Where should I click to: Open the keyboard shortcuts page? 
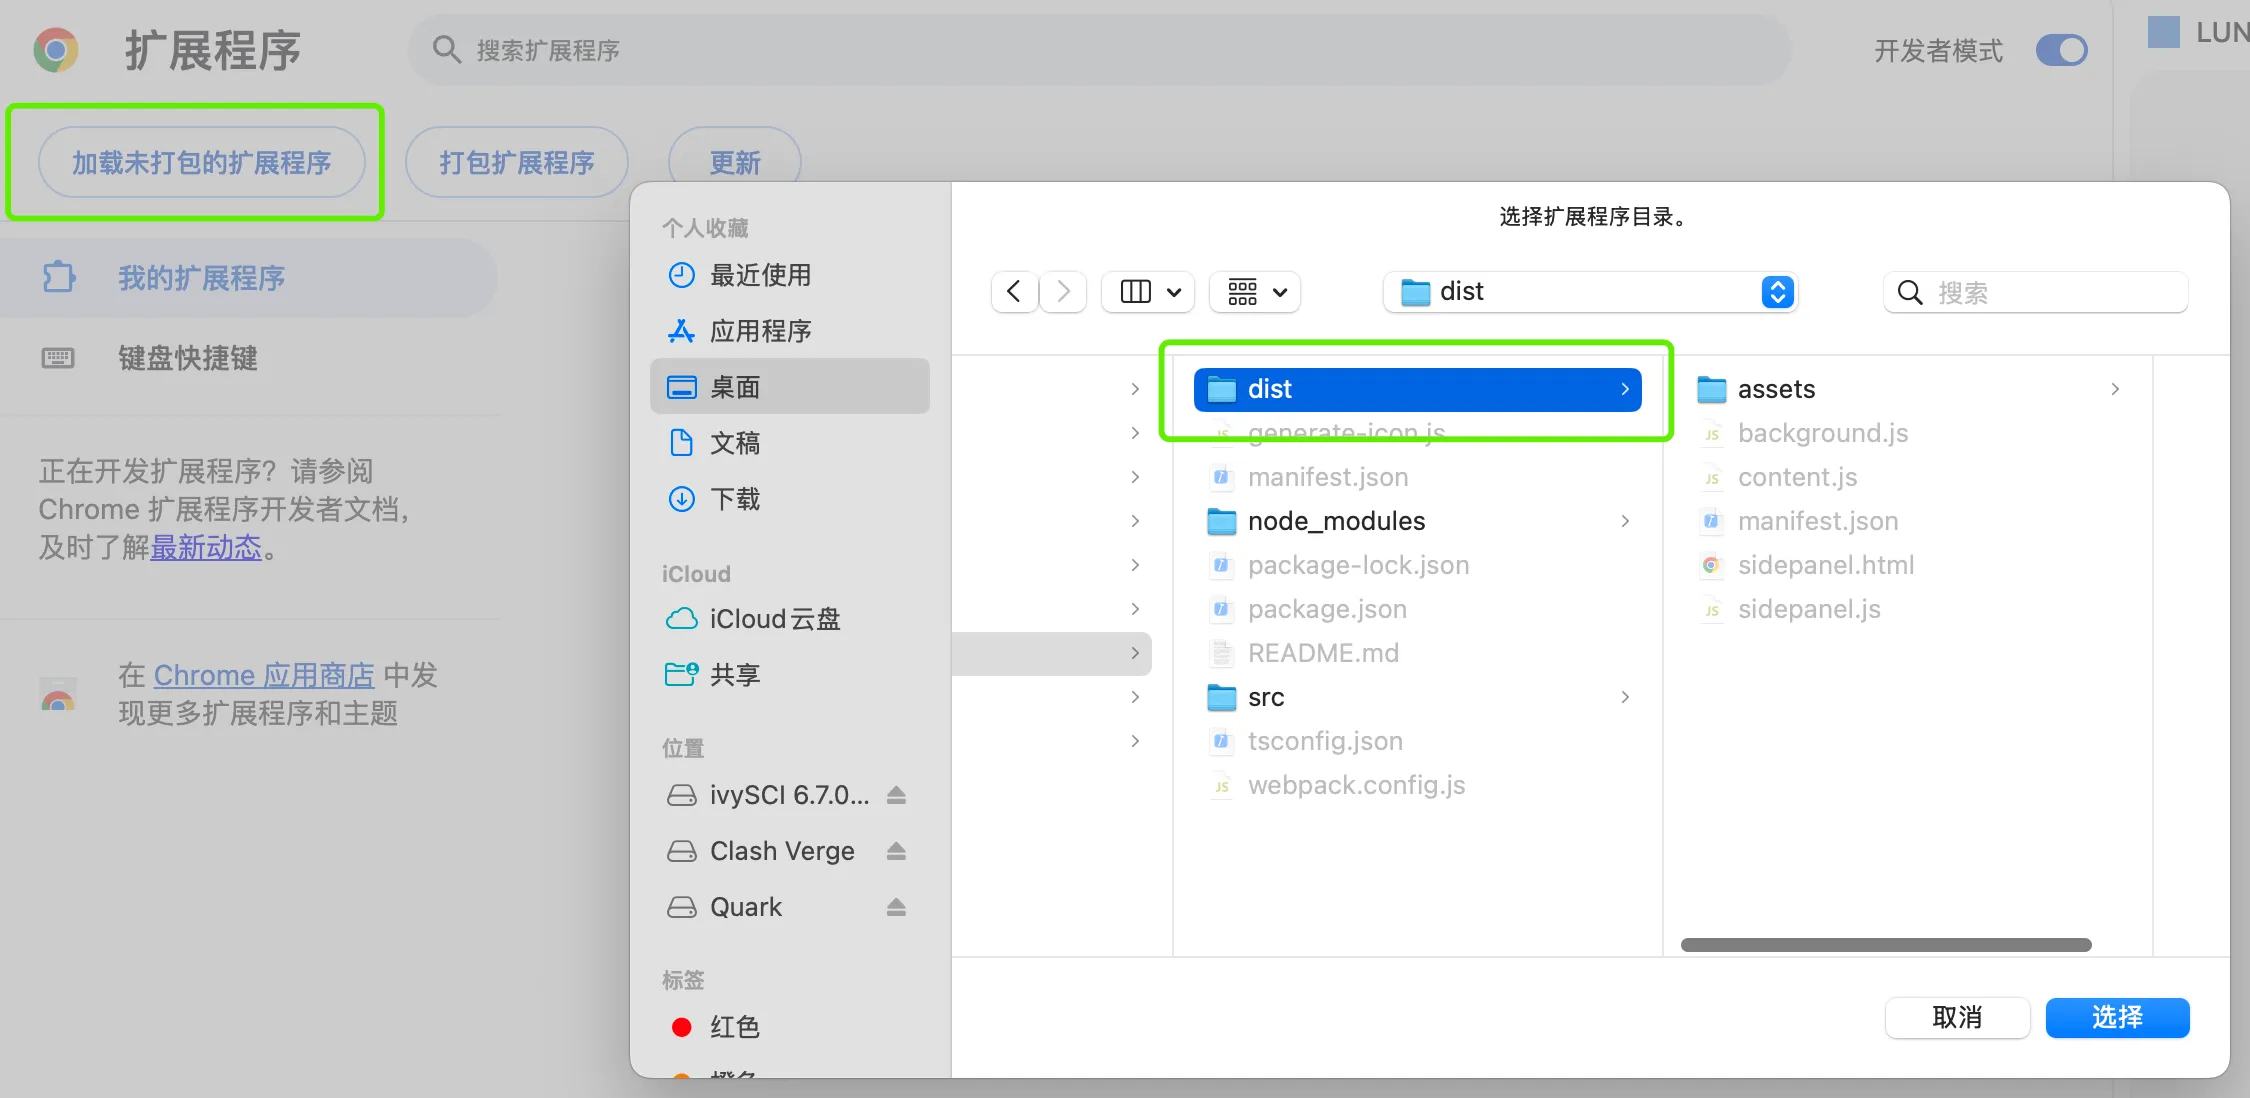pos(188,358)
